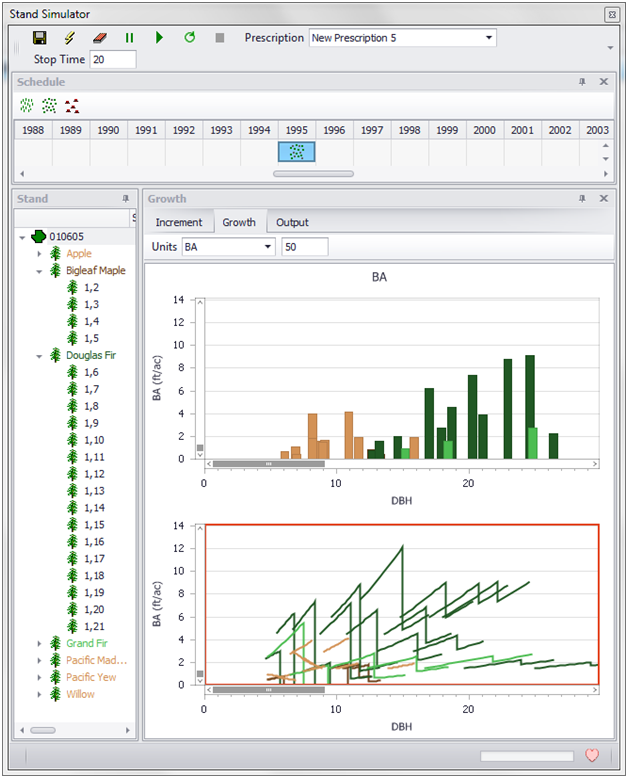Screen dimensions: 628x778
Task: Start simulation with green play button
Action: click(159, 38)
